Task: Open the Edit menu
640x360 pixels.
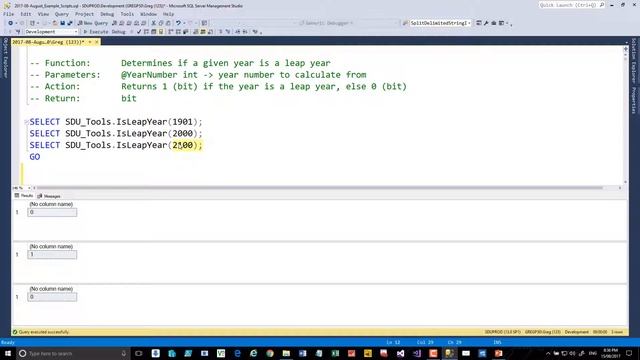Action: click(26, 14)
